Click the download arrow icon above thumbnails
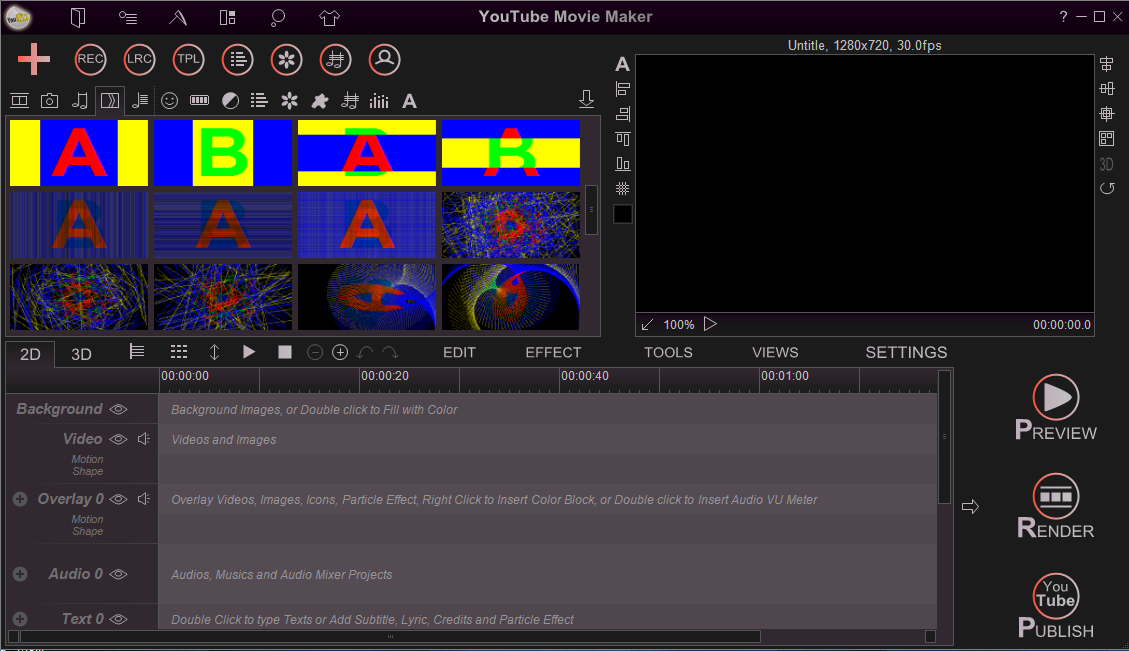The height and width of the screenshot is (651, 1129). click(586, 99)
